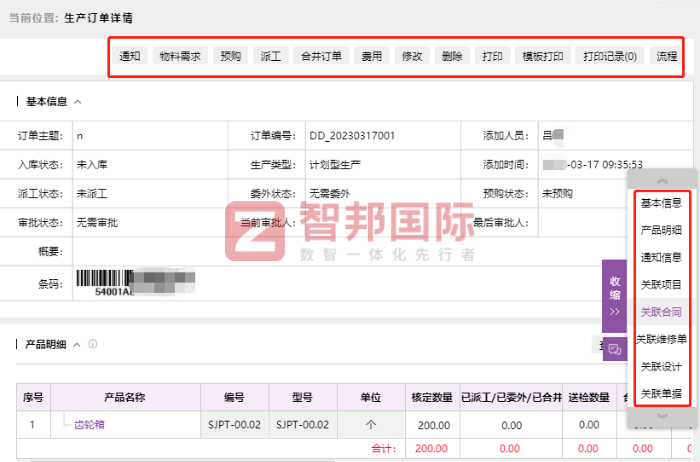
Task: Click the 派工 button
Action: click(x=271, y=56)
